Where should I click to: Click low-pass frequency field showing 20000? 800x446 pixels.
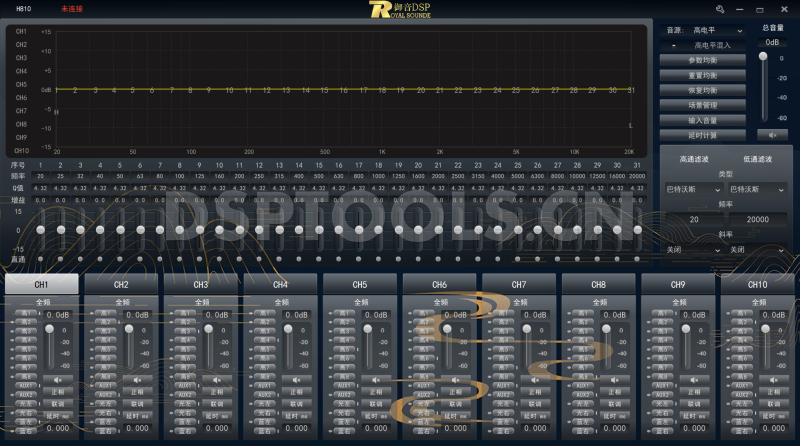[x=758, y=219]
